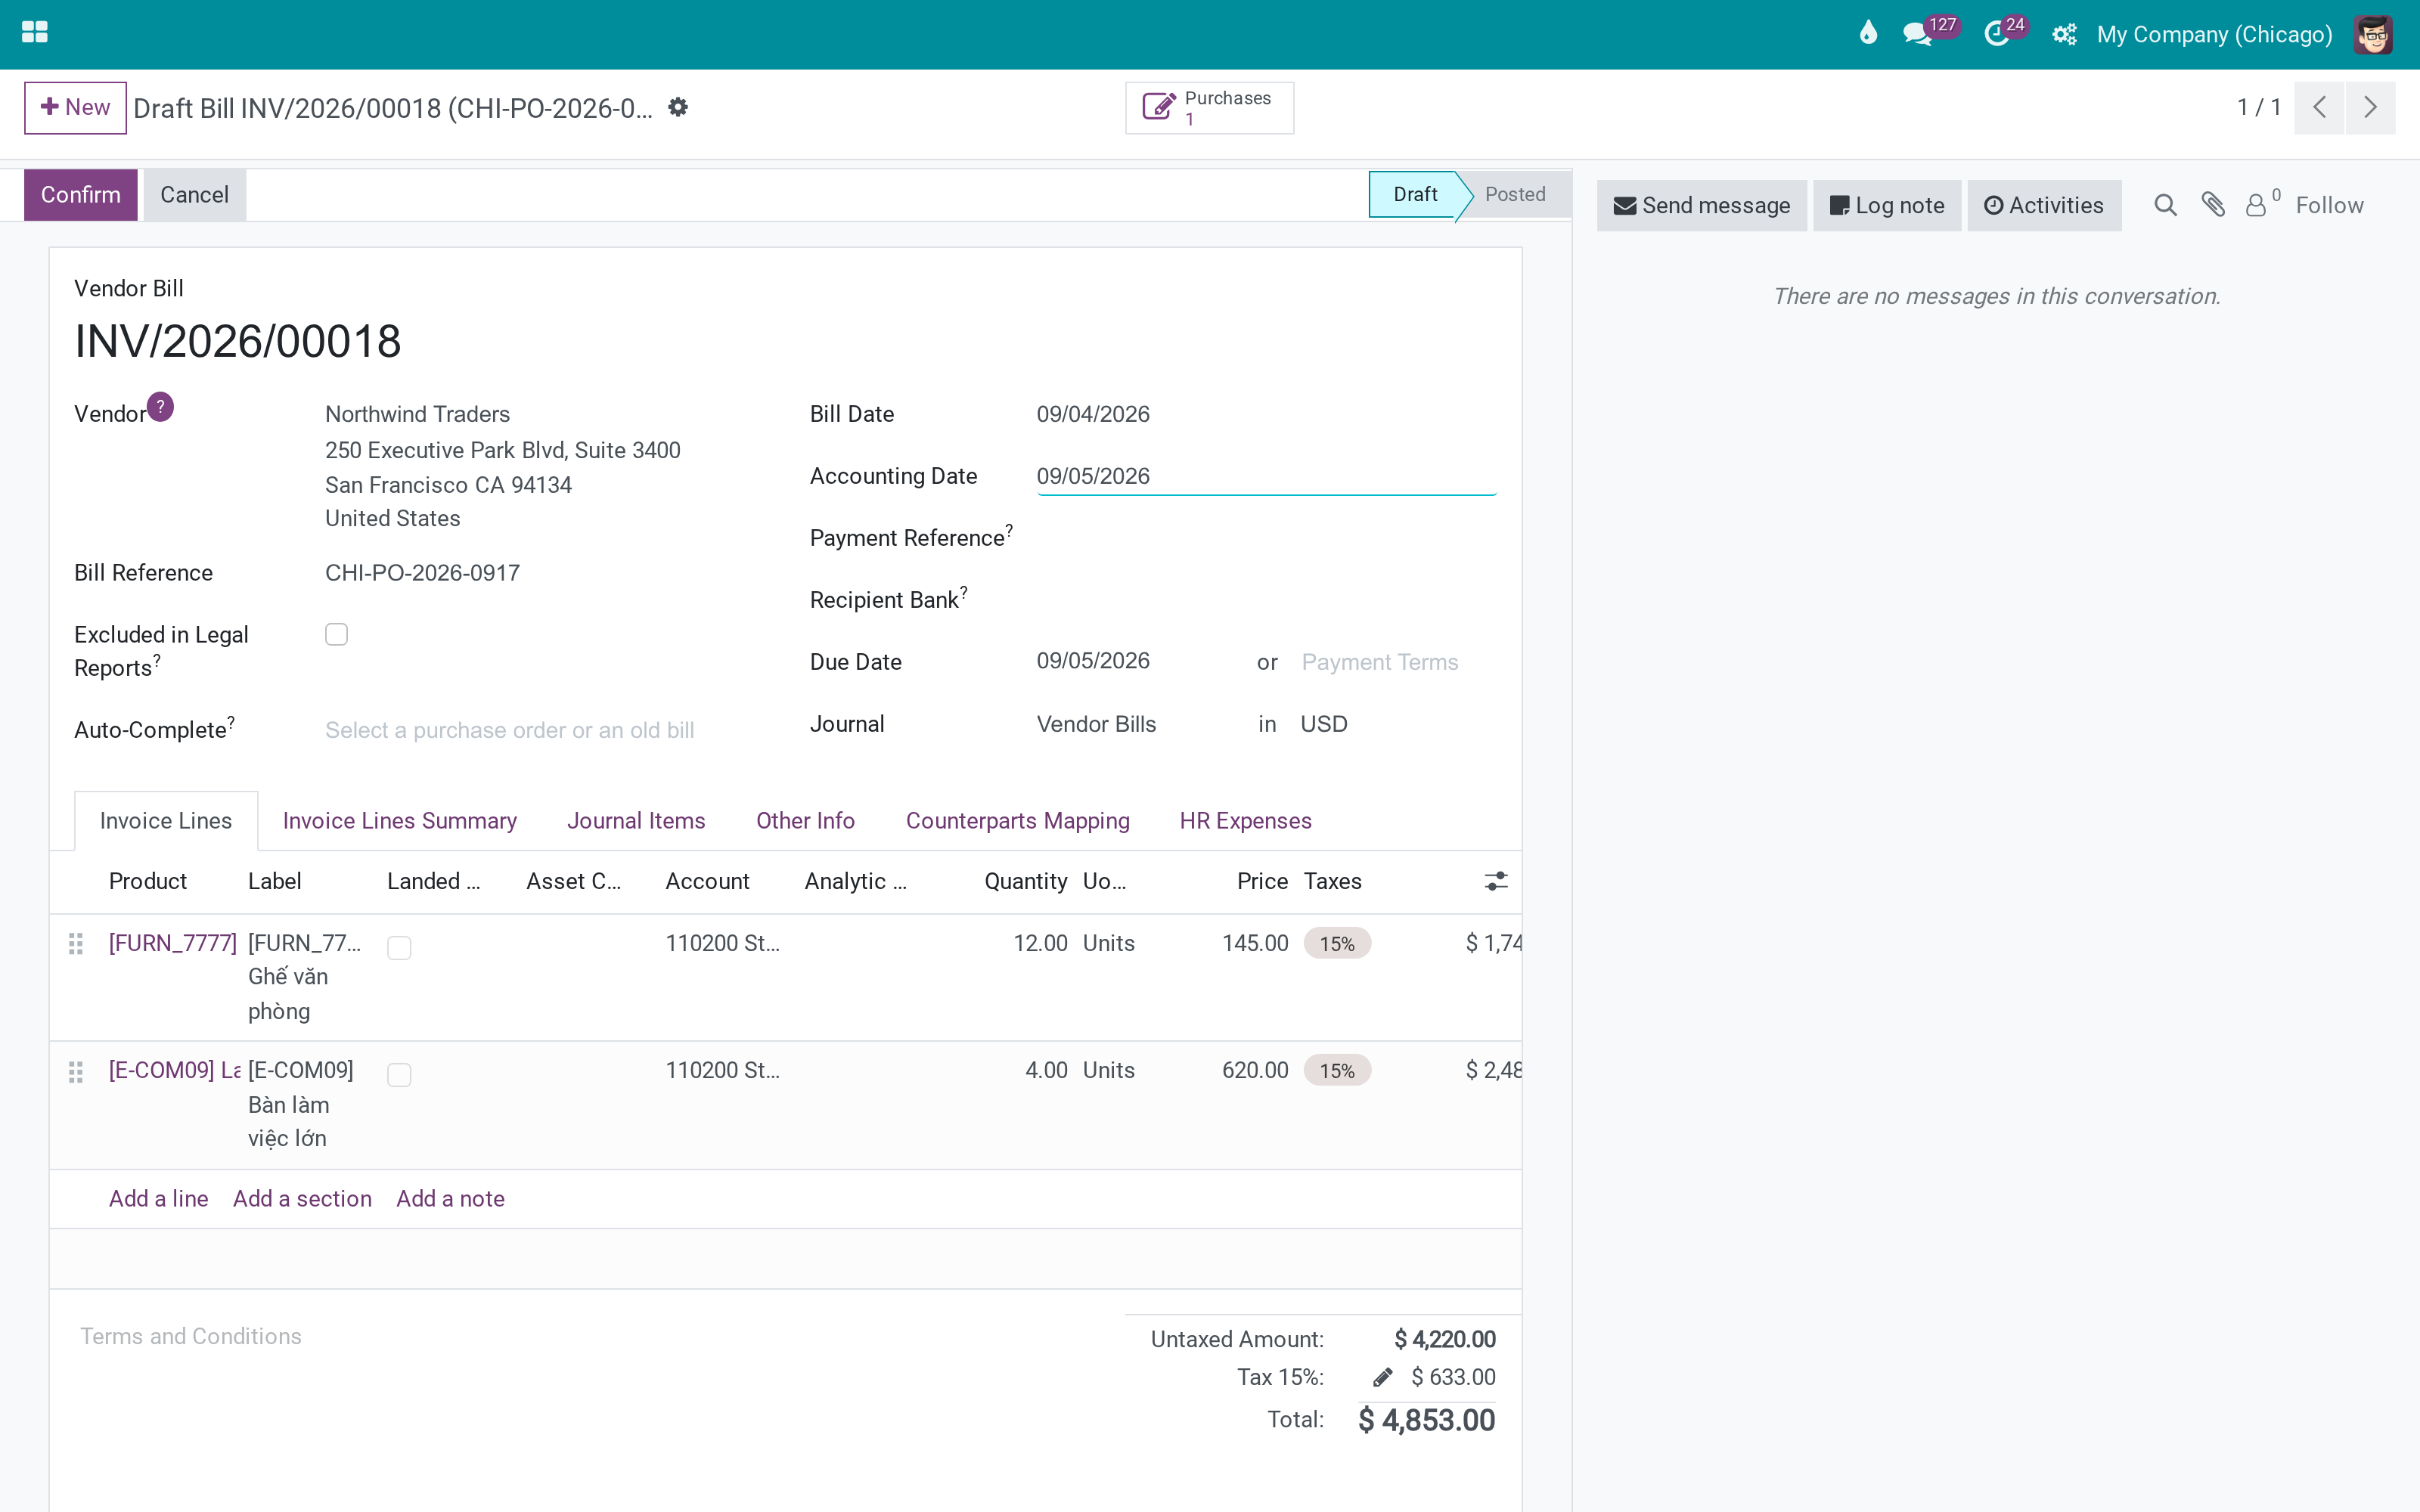Click the Posted status stage

(x=1515, y=194)
